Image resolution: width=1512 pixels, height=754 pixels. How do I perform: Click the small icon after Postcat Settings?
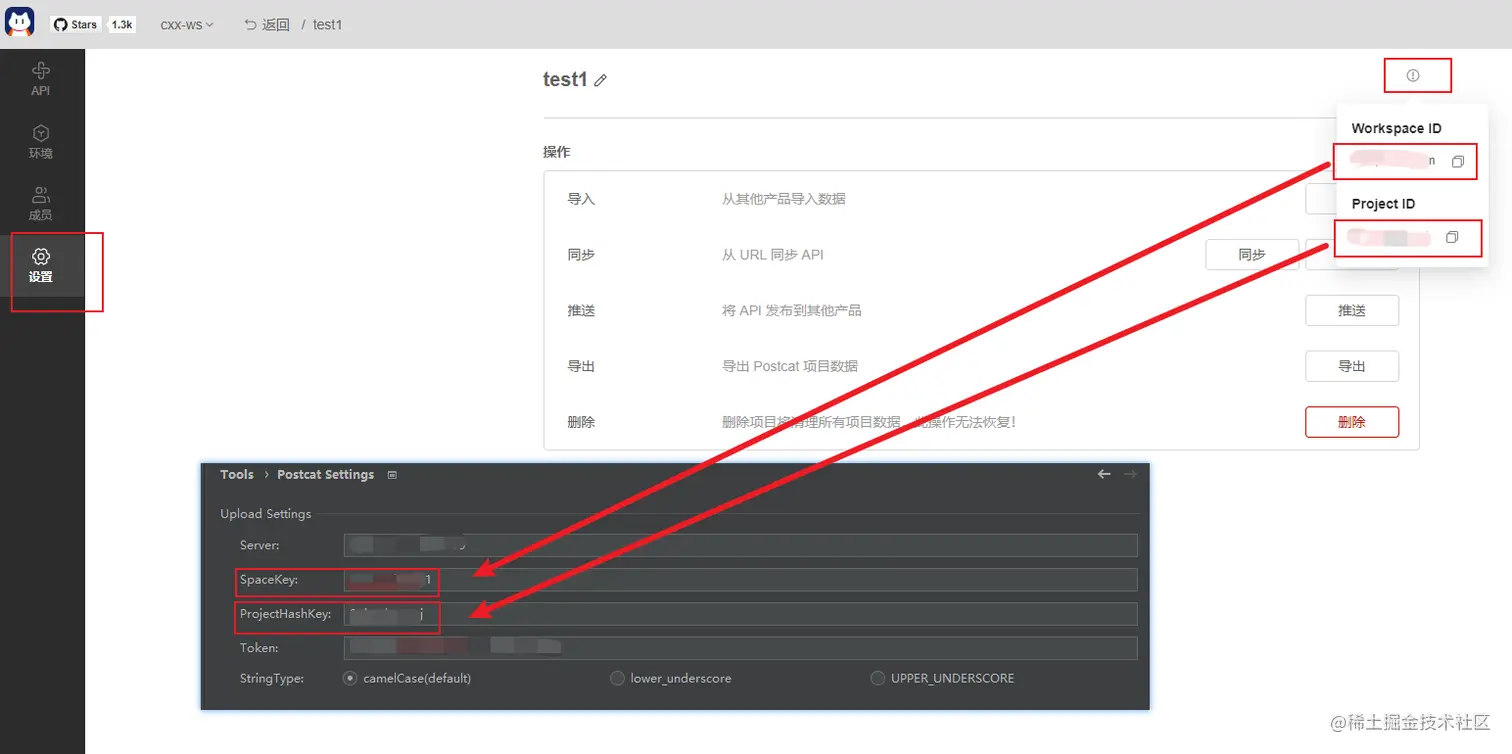pos(392,475)
